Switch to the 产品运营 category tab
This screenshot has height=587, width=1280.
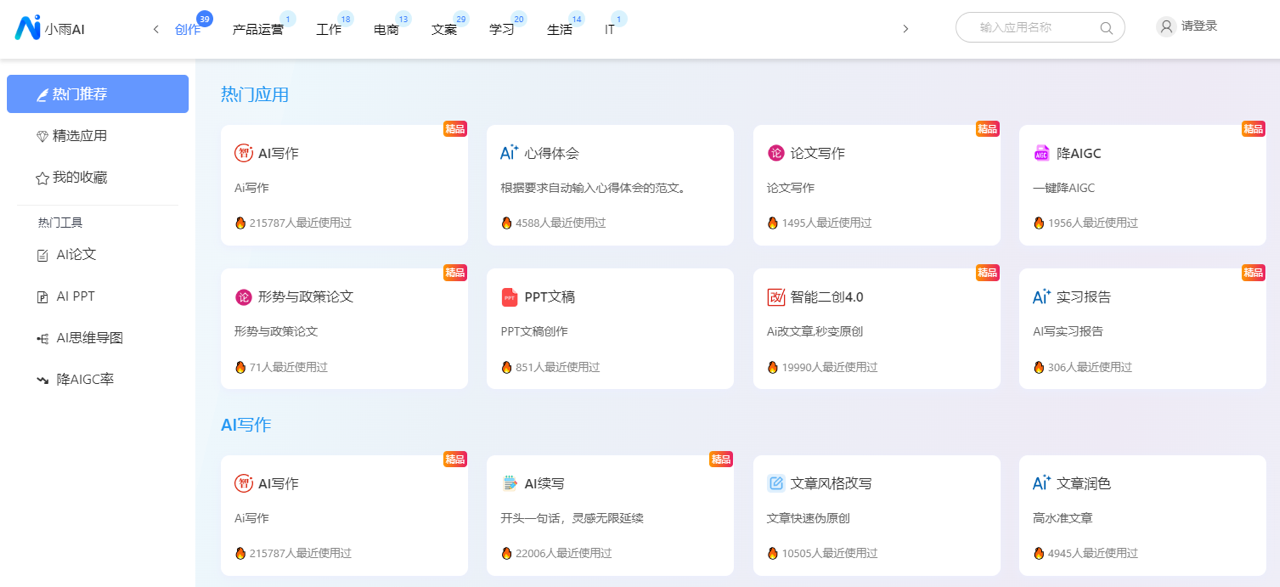258,29
